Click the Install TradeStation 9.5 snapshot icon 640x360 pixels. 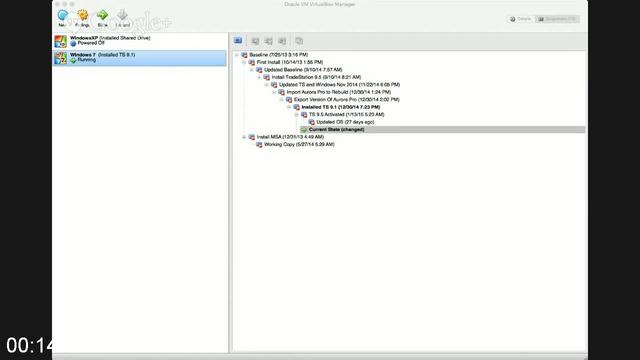tap(267, 77)
